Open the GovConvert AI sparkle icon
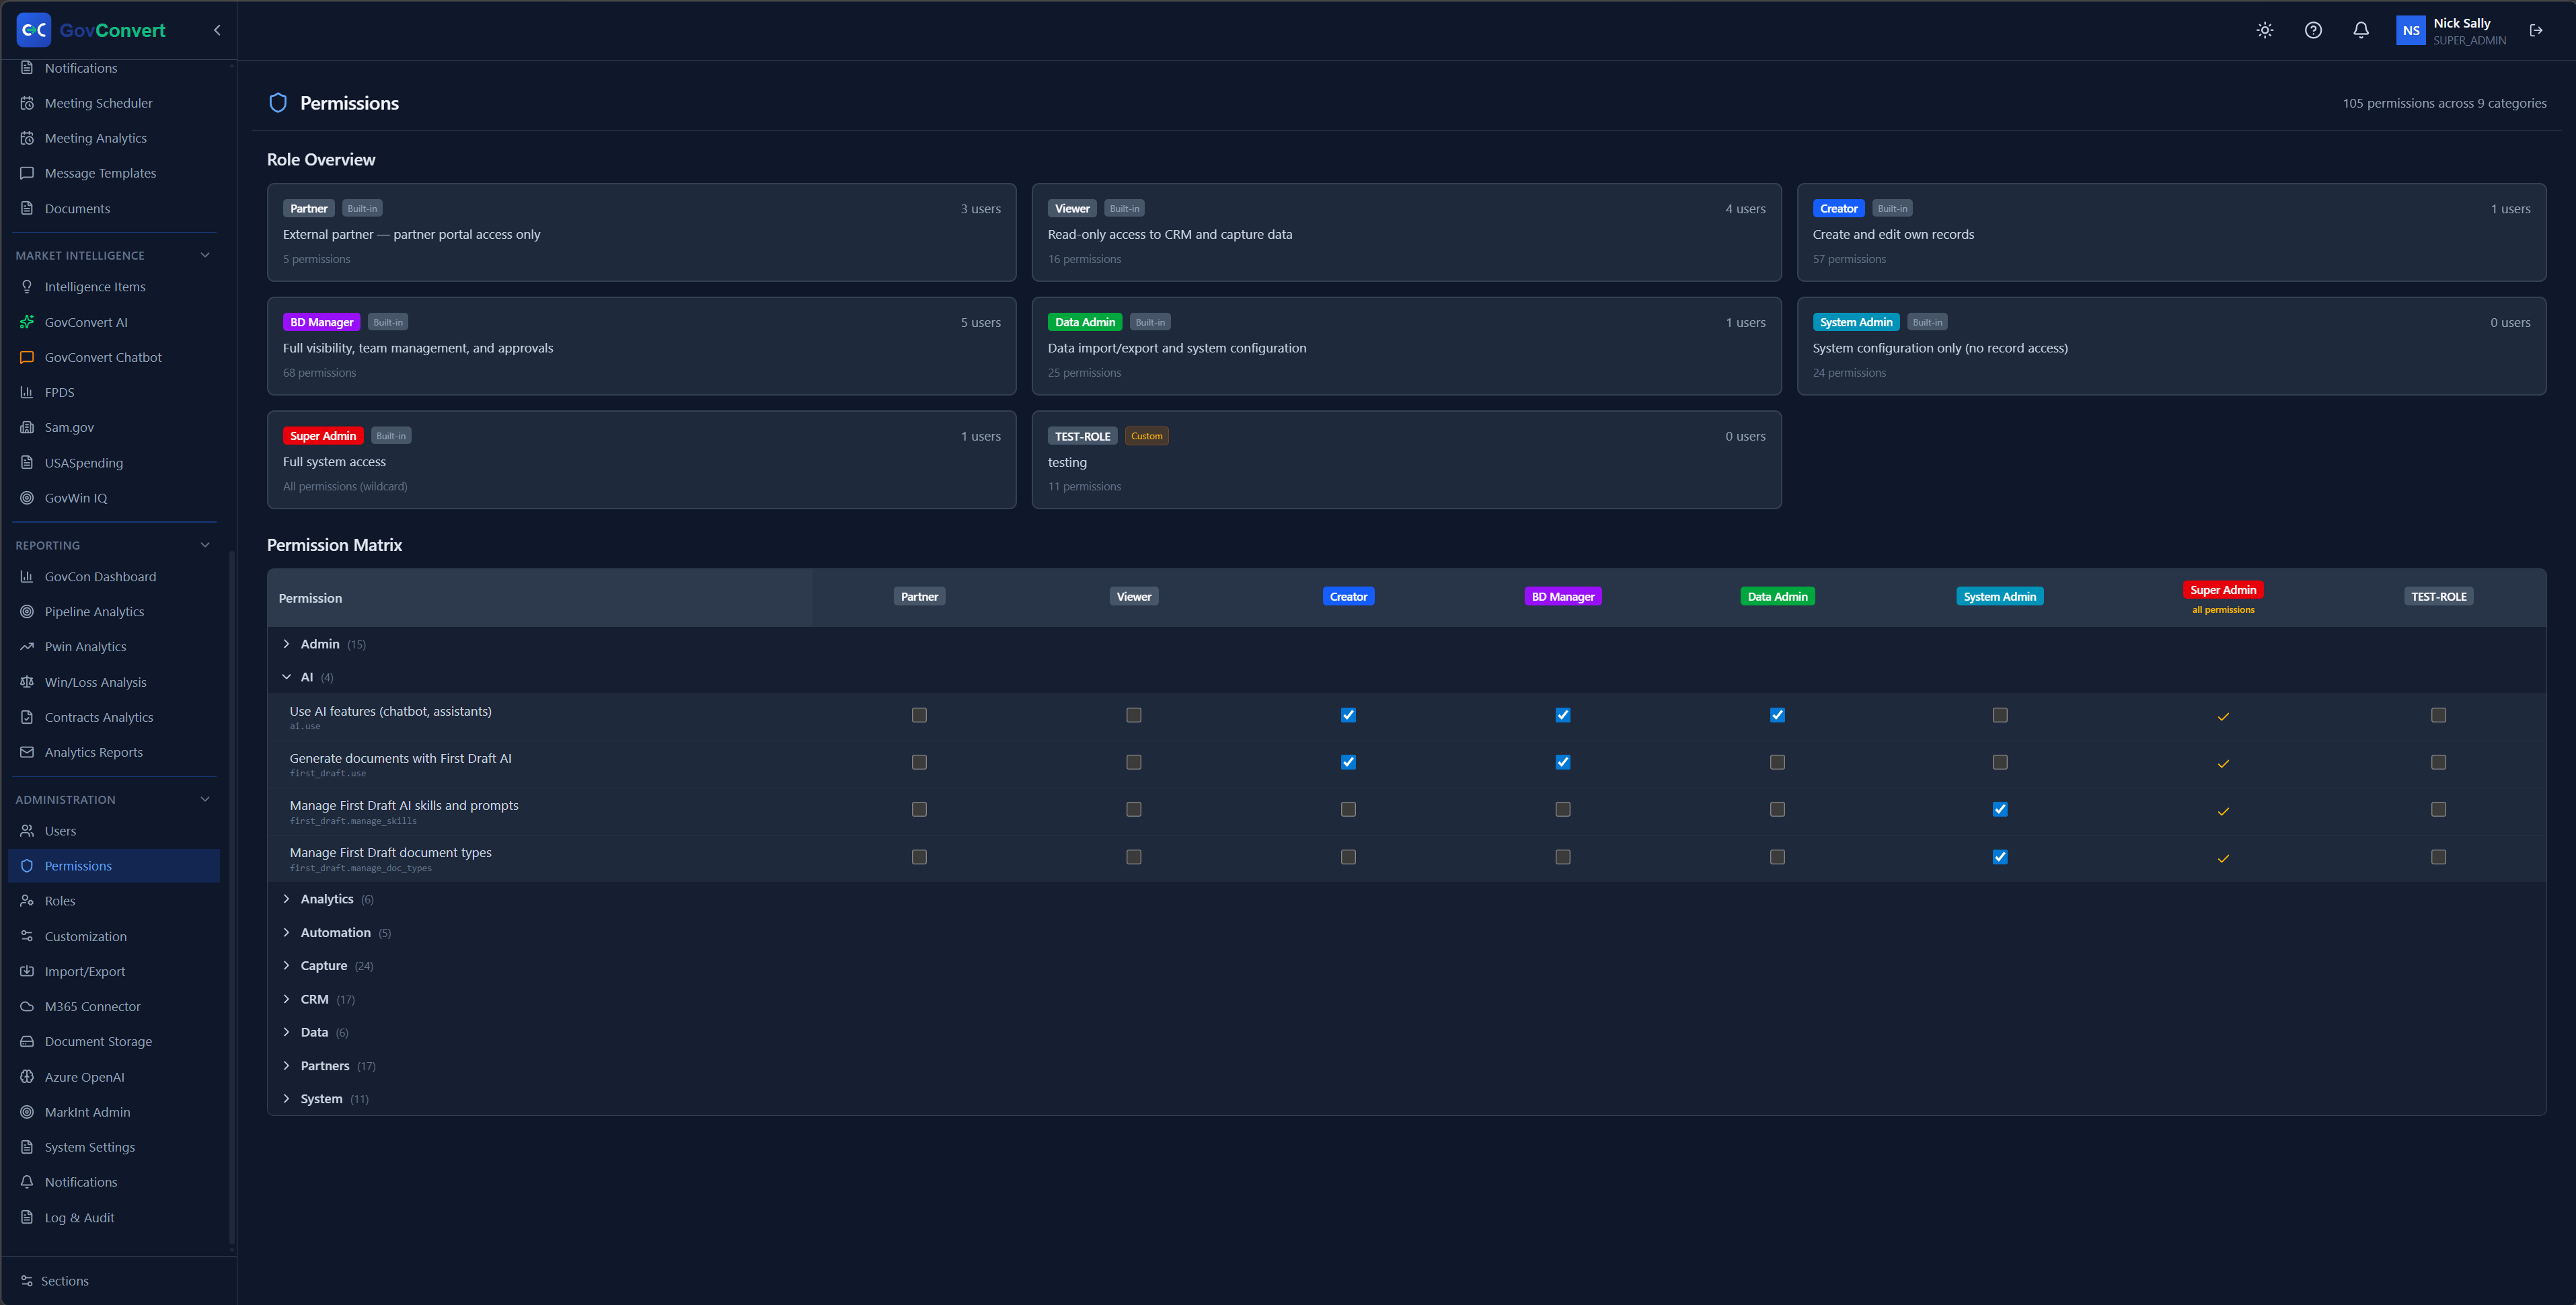The height and width of the screenshot is (1305, 2576). coord(27,322)
